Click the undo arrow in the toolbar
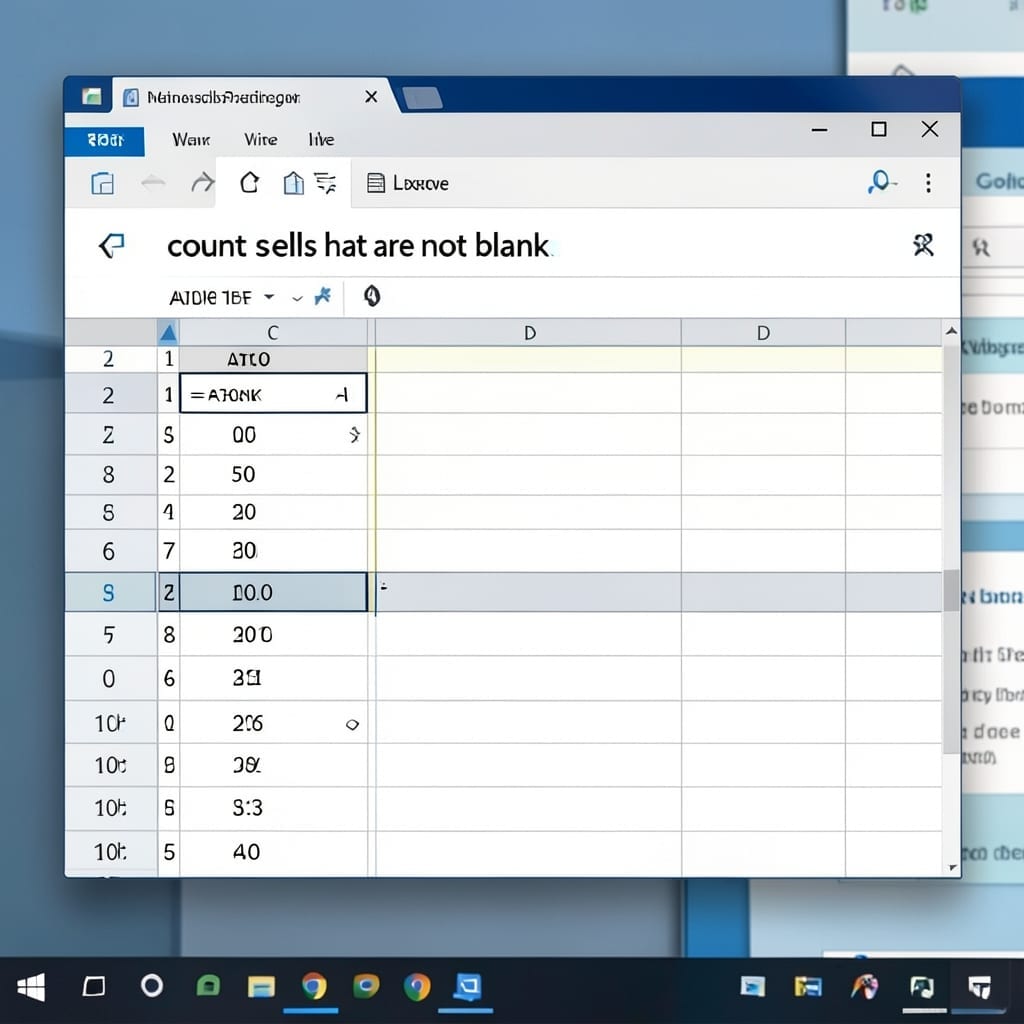1024x1024 pixels. [153, 183]
